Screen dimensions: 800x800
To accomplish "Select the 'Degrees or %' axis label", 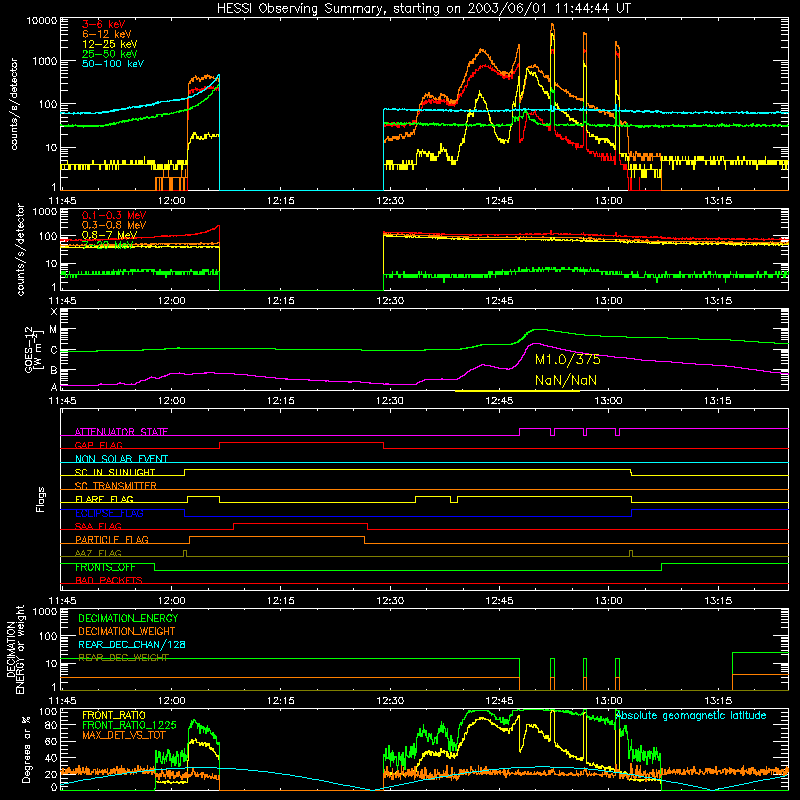I will [26, 749].
